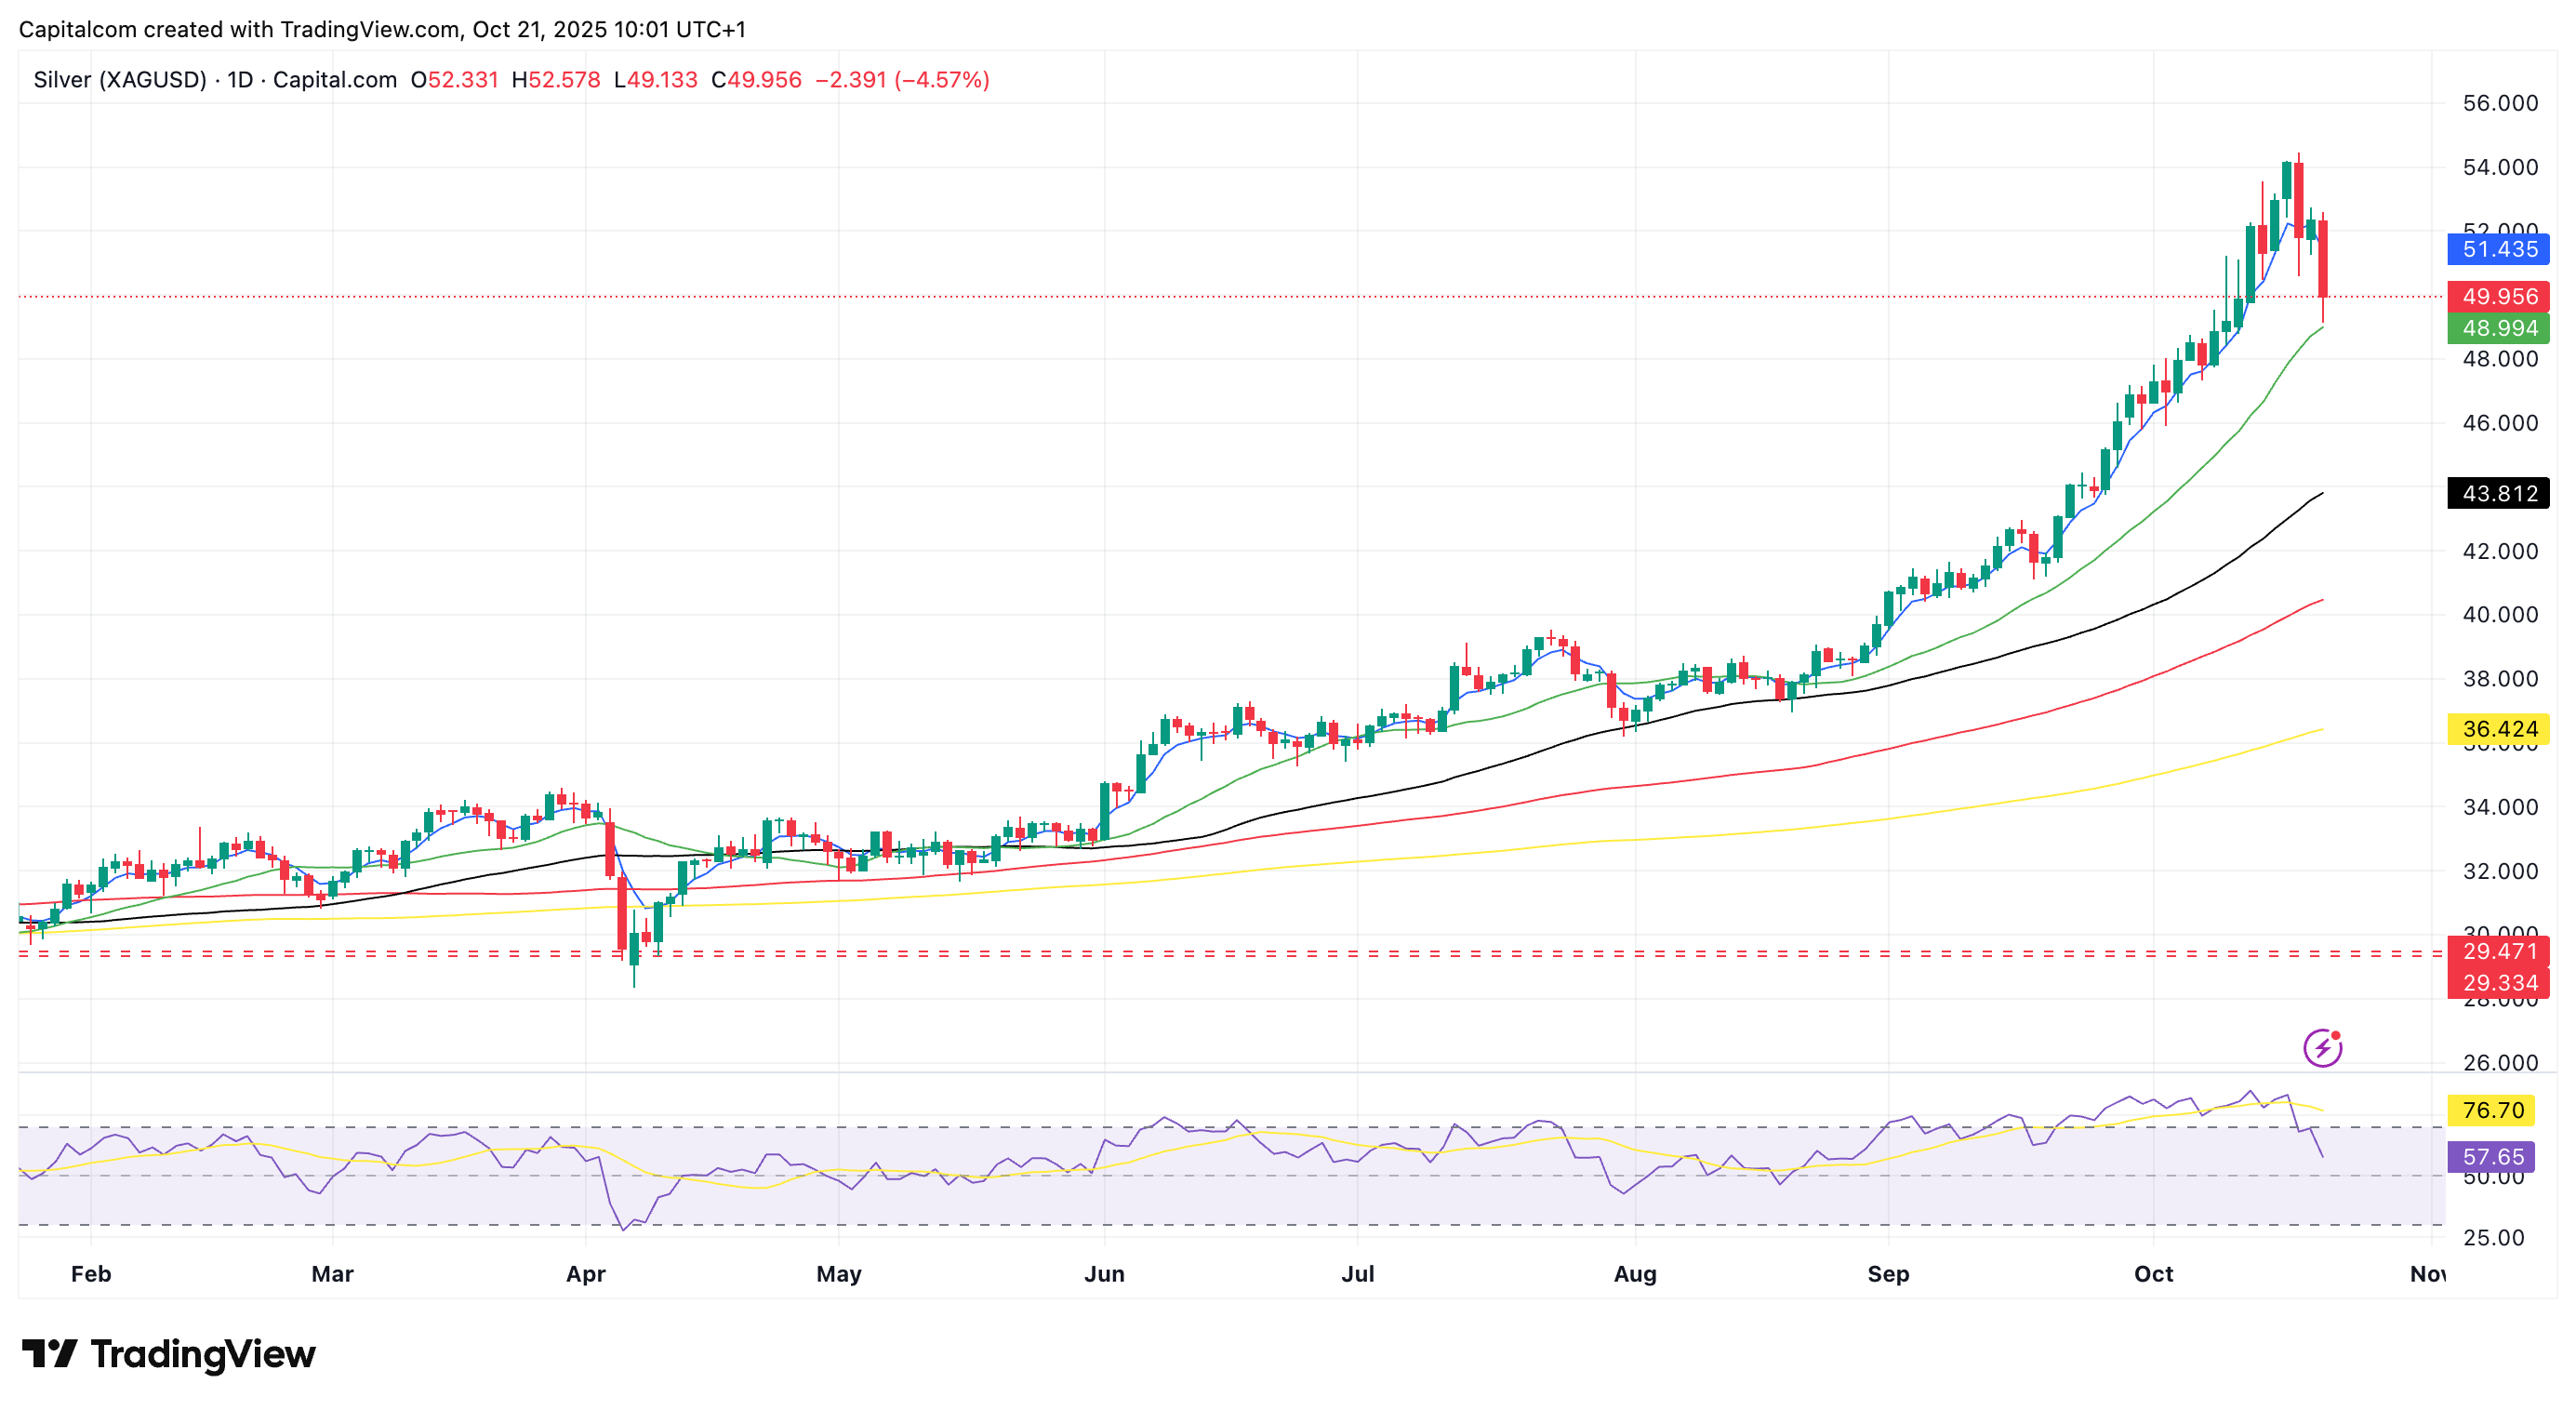Click the 56.000 price axis label
The width and height of the screenshot is (2576, 1410).
click(x=2499, y=103)
